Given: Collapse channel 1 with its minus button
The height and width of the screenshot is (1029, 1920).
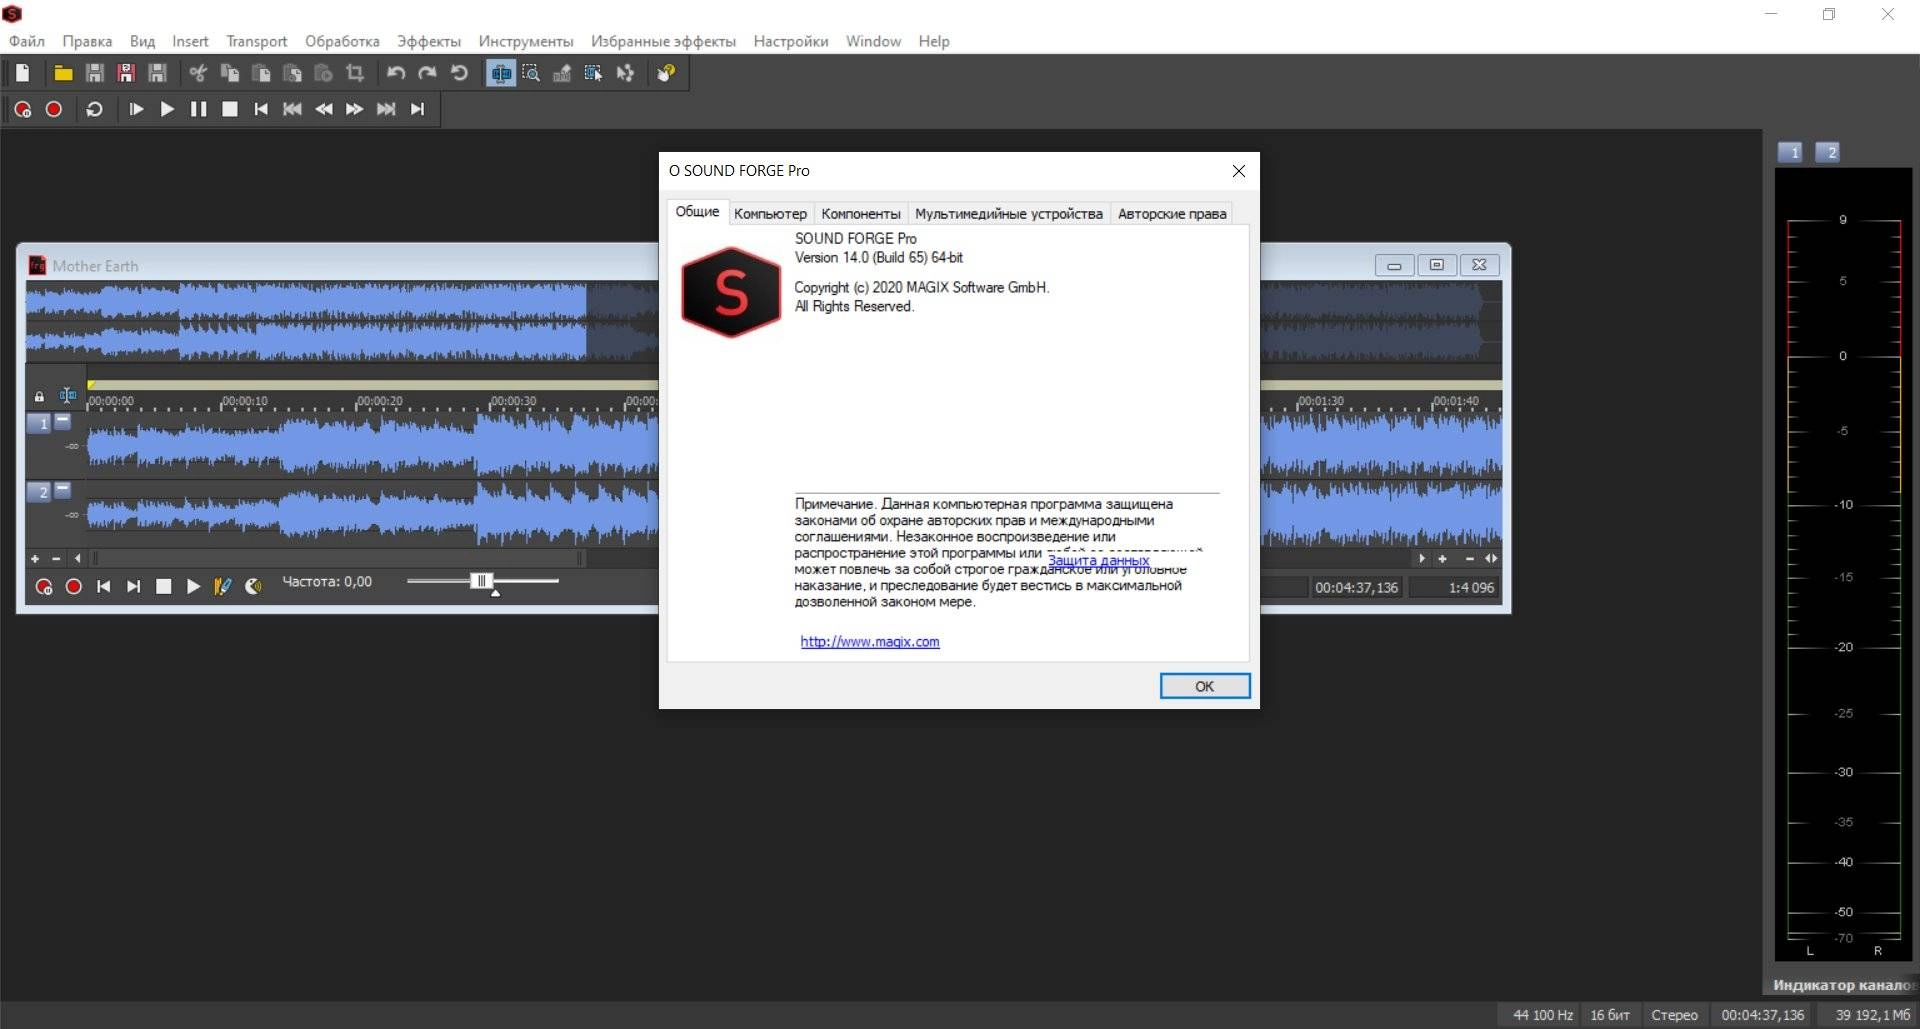Looking at the screenshot, I should pyautogui.click(x=63, y=421).
